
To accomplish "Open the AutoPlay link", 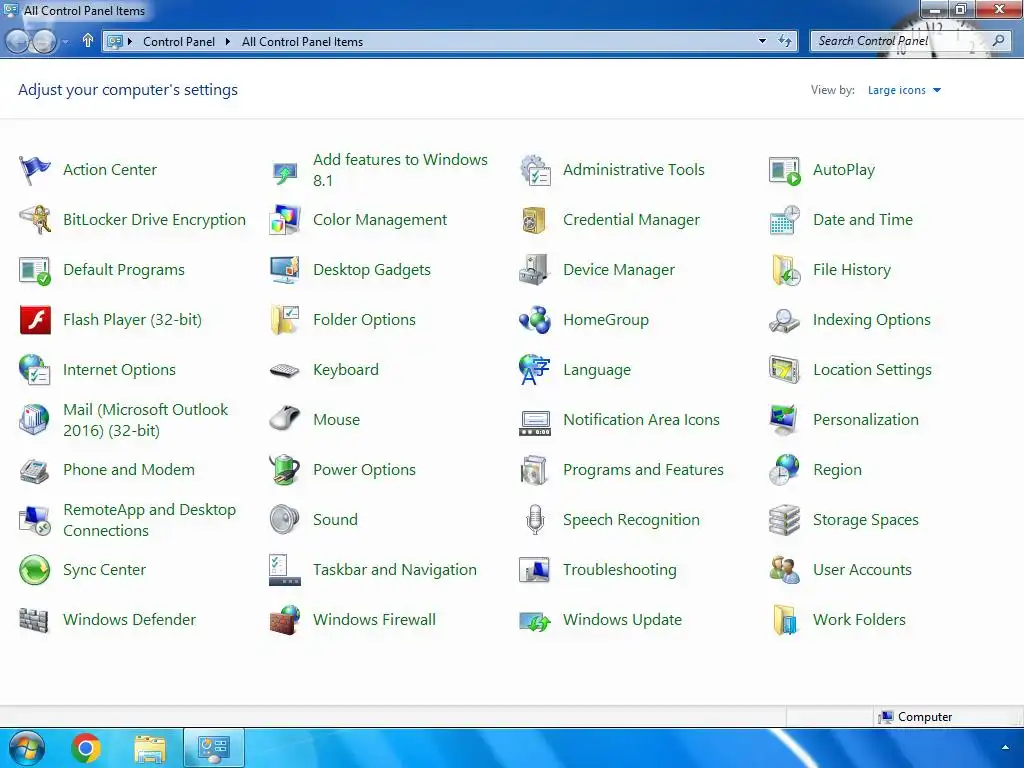I will coord(844,170).
